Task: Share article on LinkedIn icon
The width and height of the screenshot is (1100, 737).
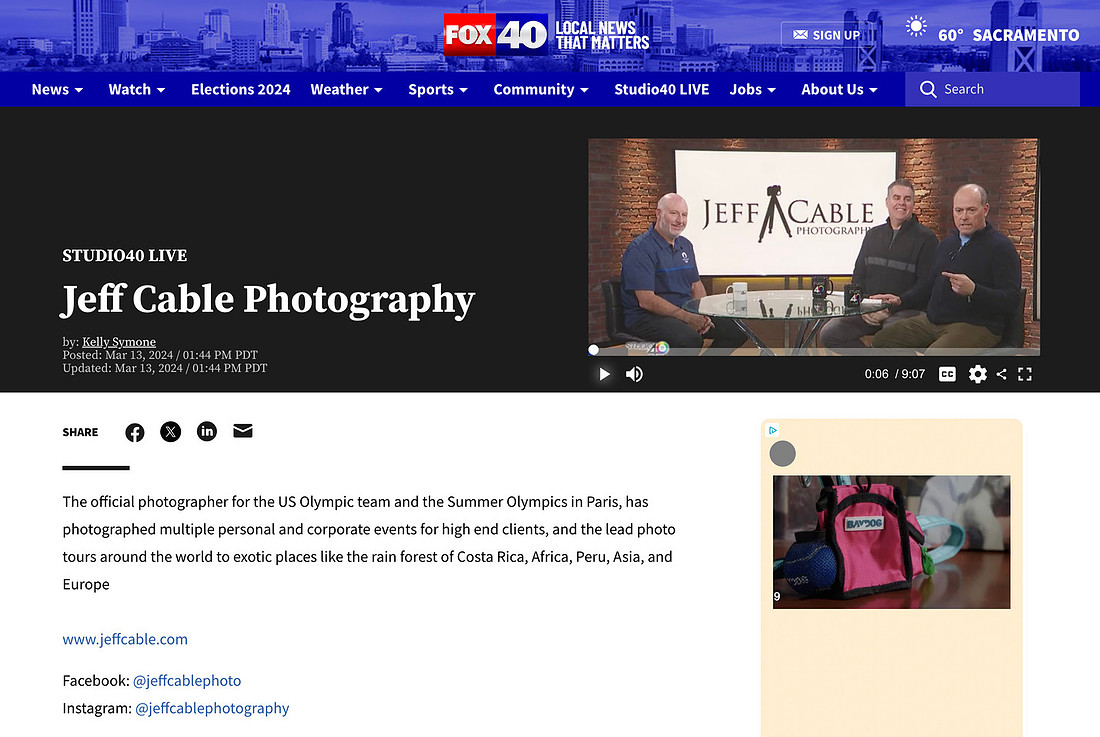Action: click(207, 431)
